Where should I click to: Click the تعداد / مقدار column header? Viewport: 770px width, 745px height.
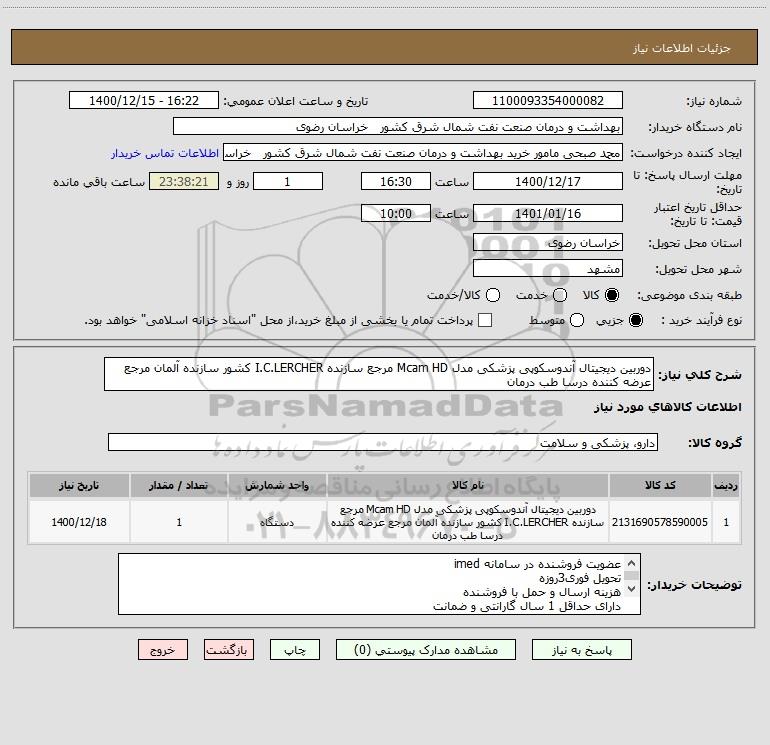coord(179,485)
